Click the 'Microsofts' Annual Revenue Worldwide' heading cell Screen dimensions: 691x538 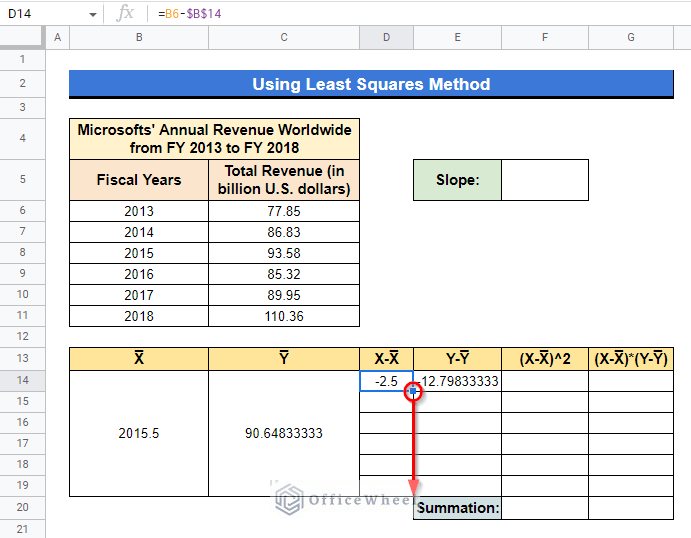(x=214, y=139)
